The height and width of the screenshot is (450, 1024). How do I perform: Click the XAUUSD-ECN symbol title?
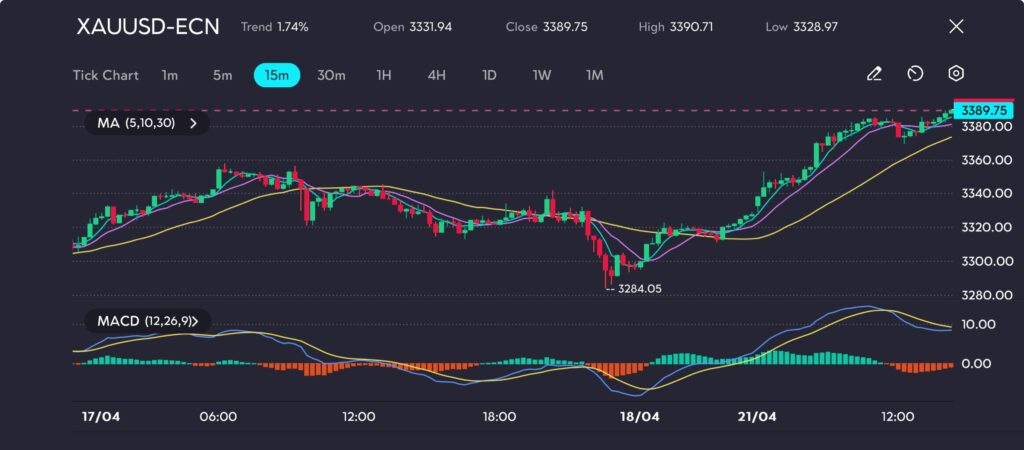[x=148, y=27]
